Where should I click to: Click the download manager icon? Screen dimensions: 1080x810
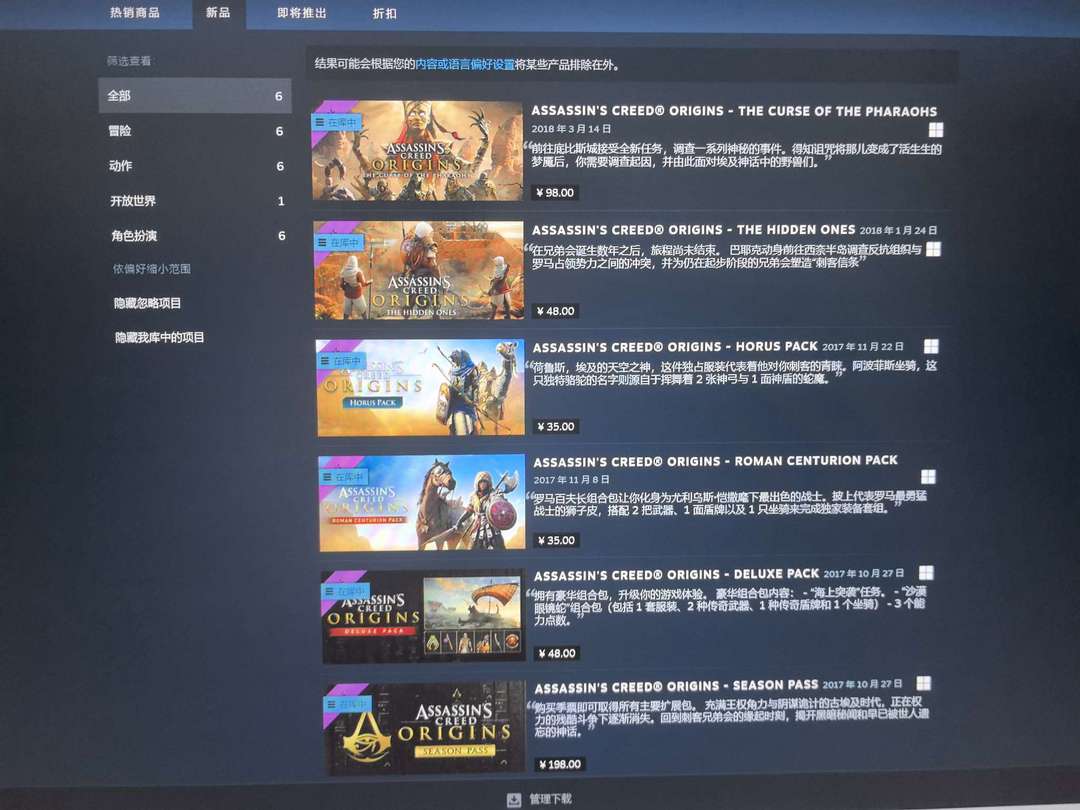(514, 800)
